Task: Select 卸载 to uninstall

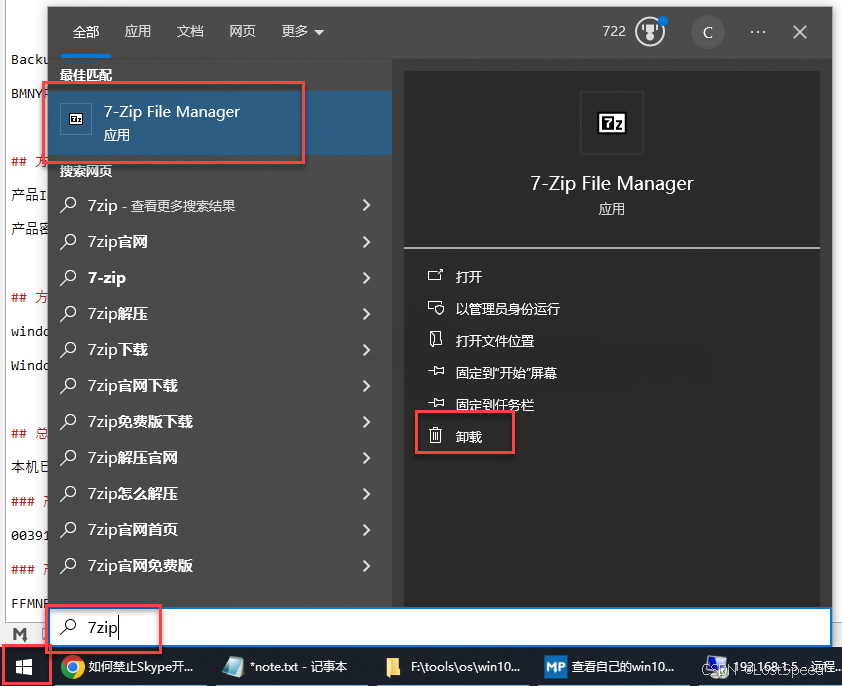Action: (x=468, y=437)
